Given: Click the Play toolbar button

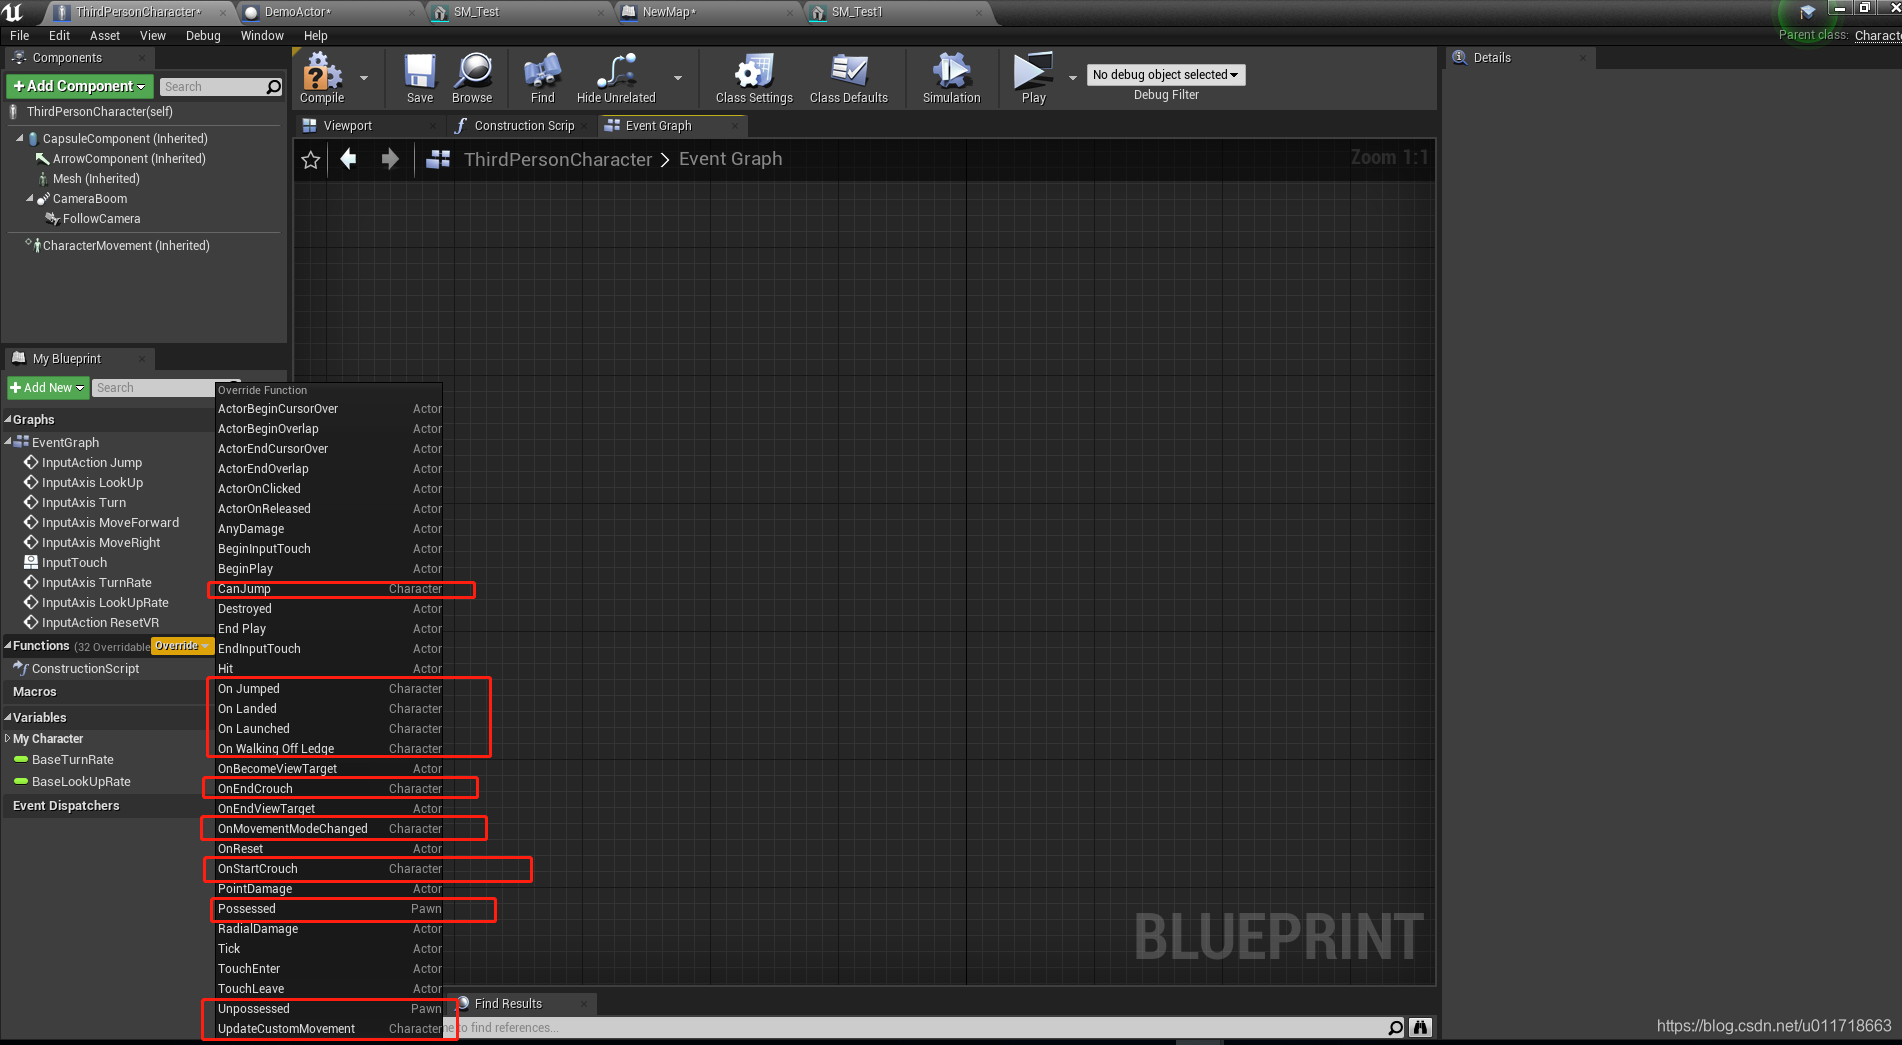Looking at the screenshot, I should coord(1033,78).
